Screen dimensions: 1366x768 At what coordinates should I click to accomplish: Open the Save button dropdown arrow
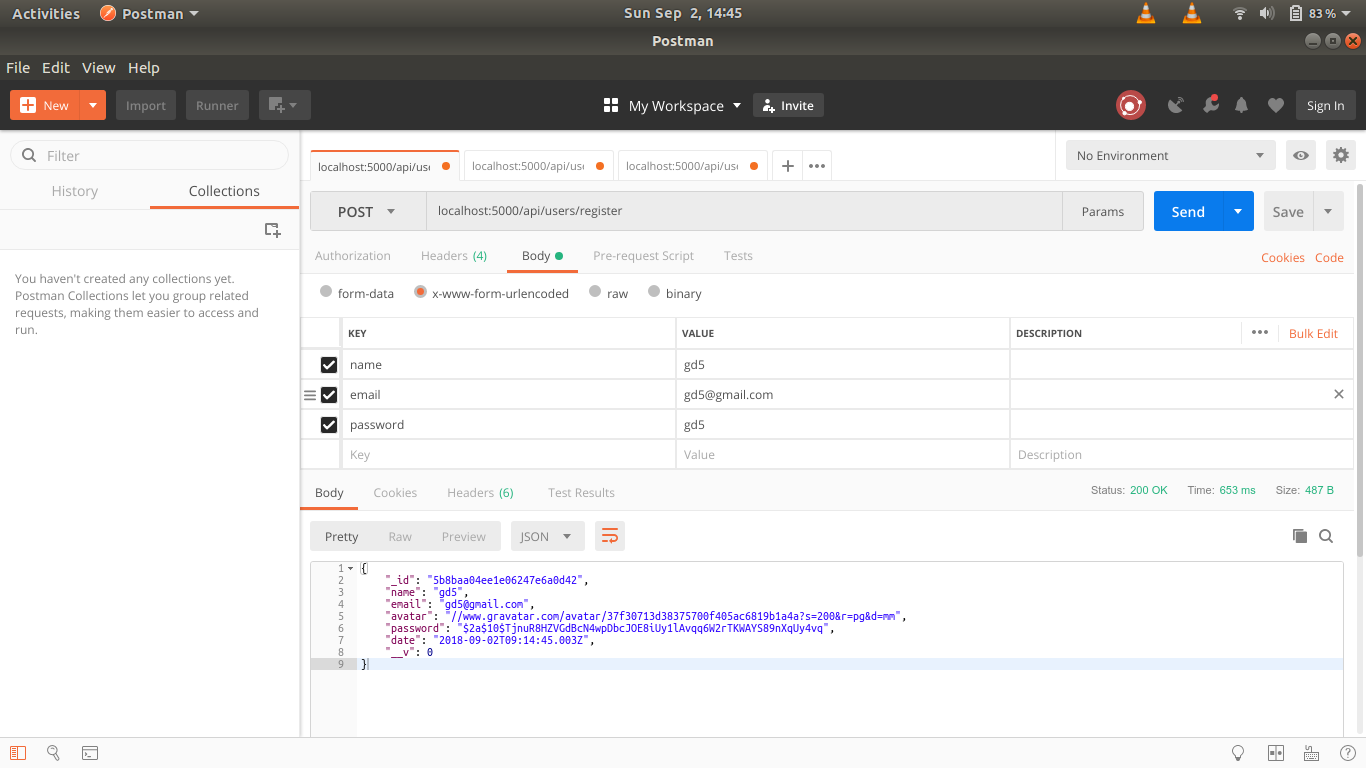coord(1328,211)
